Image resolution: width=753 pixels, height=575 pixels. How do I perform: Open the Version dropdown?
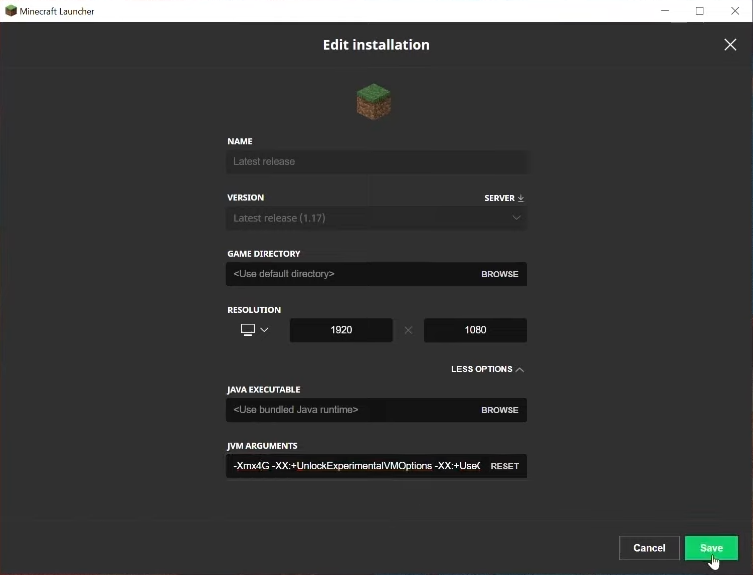[376, 218]
